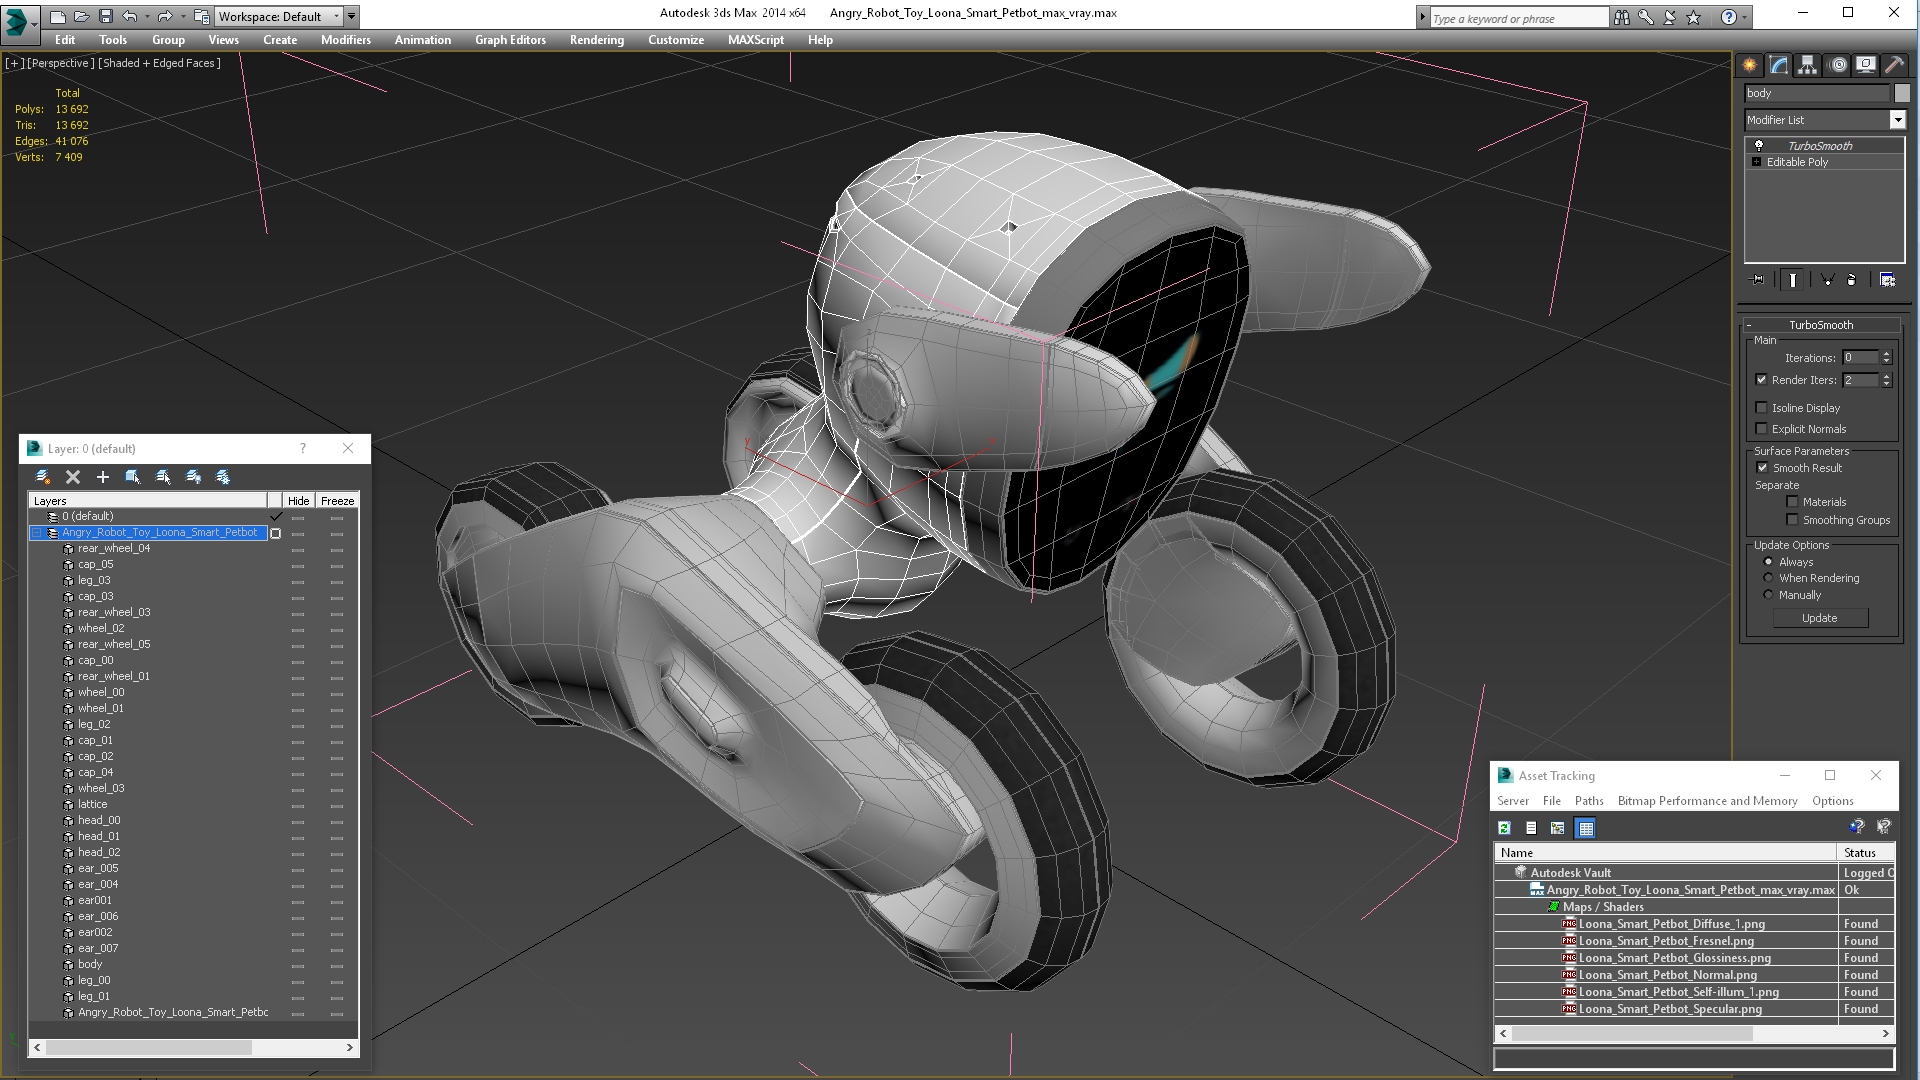
Task: Click the Update button
Action: click(x=1819, y=618)
